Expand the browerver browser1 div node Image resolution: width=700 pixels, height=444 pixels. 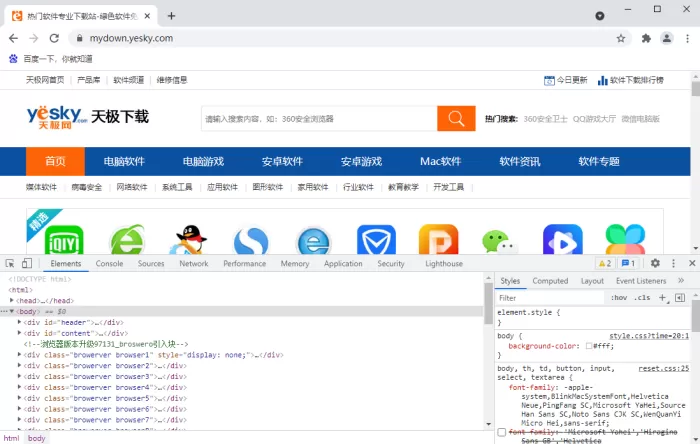pyautogui.click(x=19, y=354)
